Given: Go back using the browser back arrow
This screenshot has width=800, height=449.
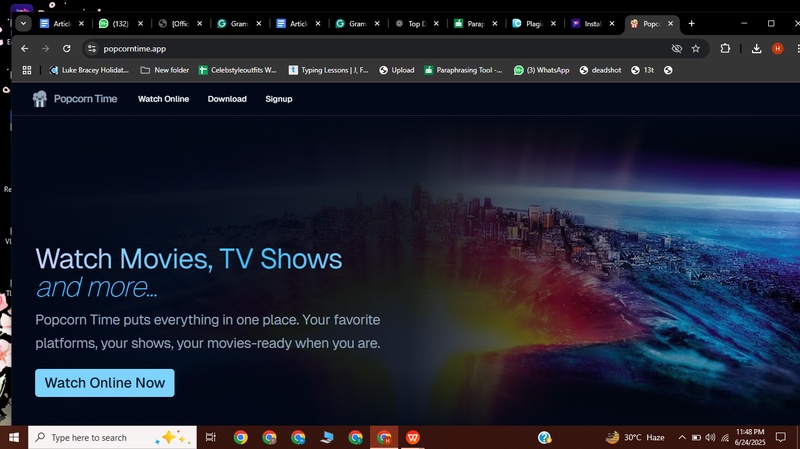Looking at the screenshot, I should pos(24,48).
